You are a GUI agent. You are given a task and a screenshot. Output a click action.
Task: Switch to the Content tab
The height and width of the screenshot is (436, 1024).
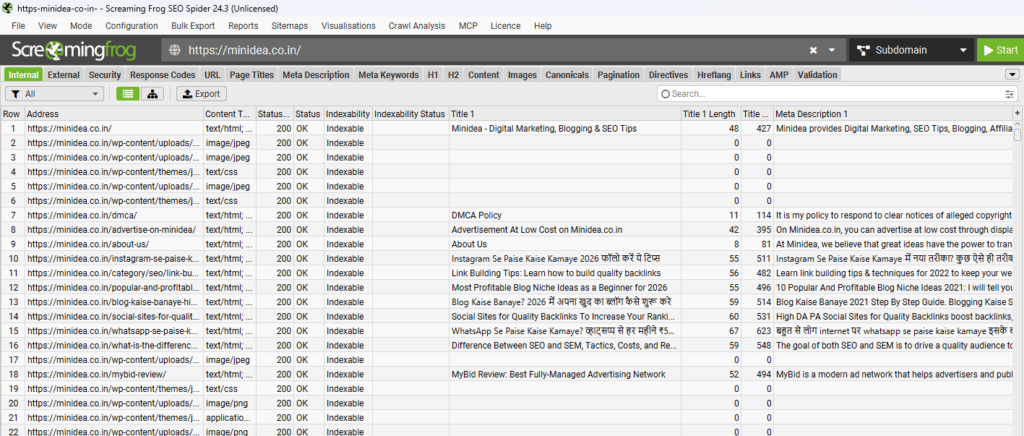[x=484, y=74]
